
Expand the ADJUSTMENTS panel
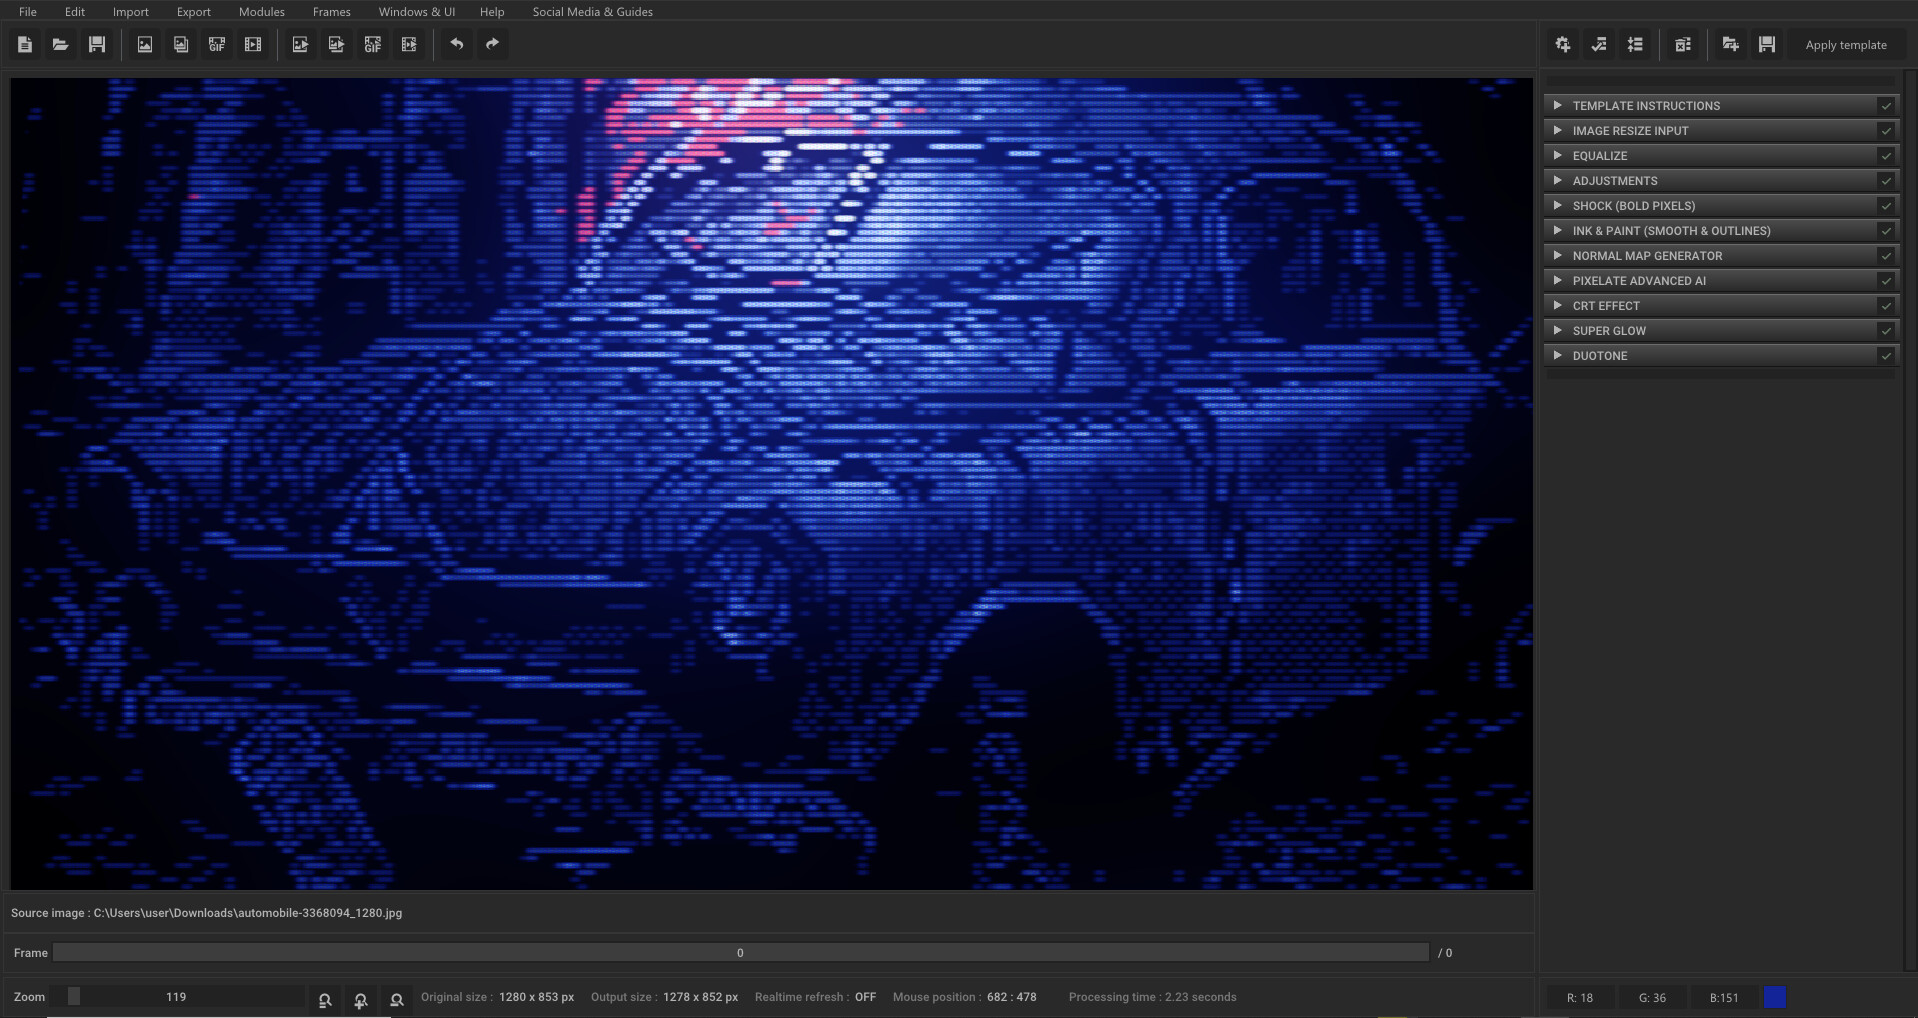1559,180
